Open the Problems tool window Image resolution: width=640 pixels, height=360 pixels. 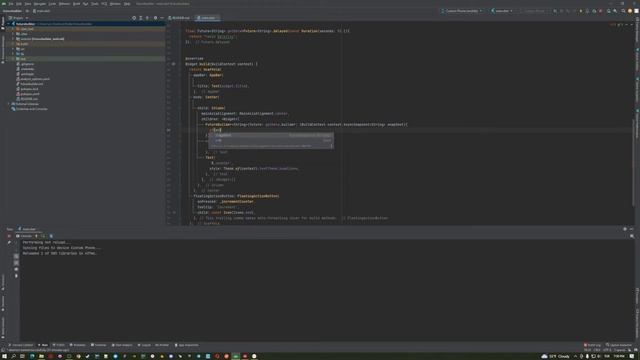point(78,345)
